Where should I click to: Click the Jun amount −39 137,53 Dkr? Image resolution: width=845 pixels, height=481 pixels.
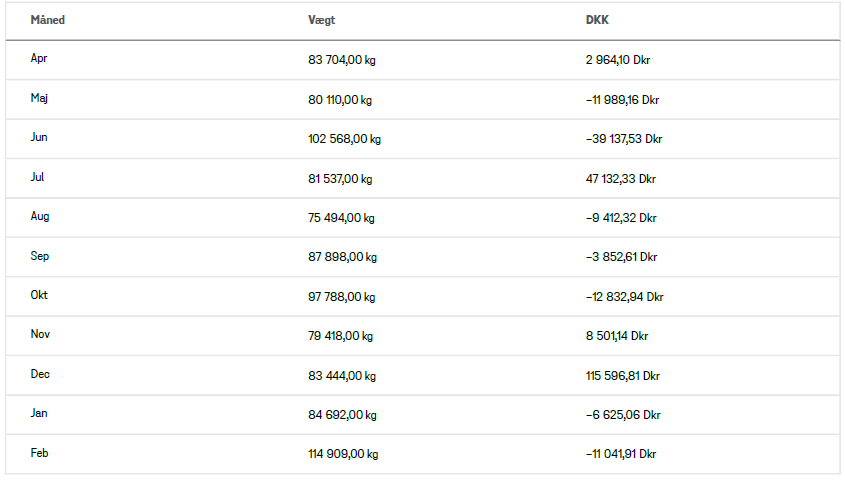tap(624, 139)
